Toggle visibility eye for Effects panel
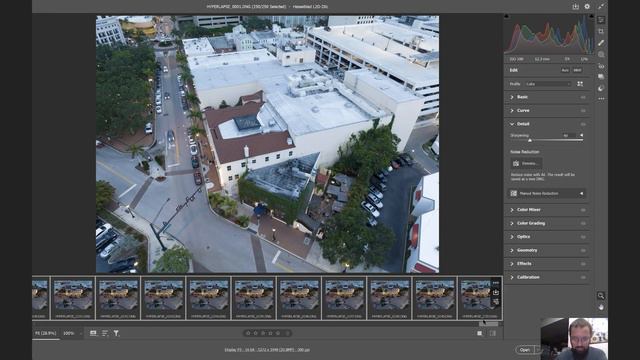The width and height of the screenshot is (640, 360). click(x=583, y=264)
